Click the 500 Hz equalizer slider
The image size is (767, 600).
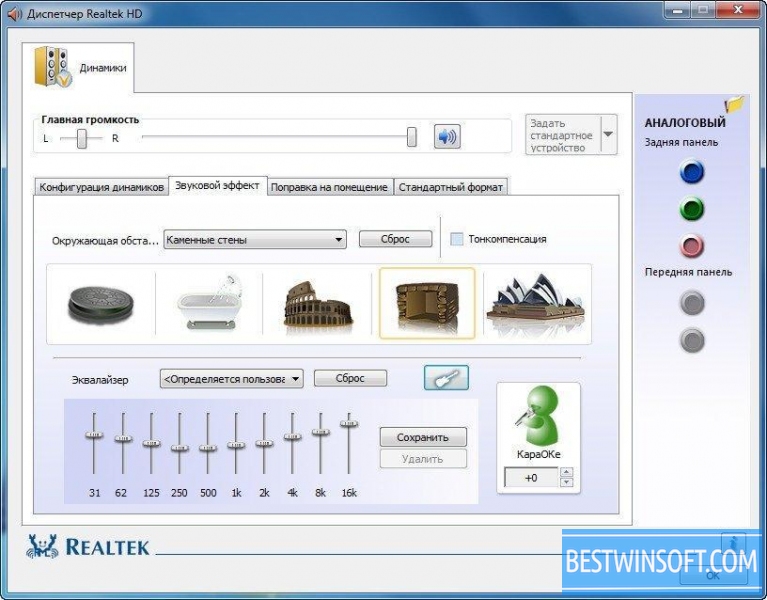(207, 447)
